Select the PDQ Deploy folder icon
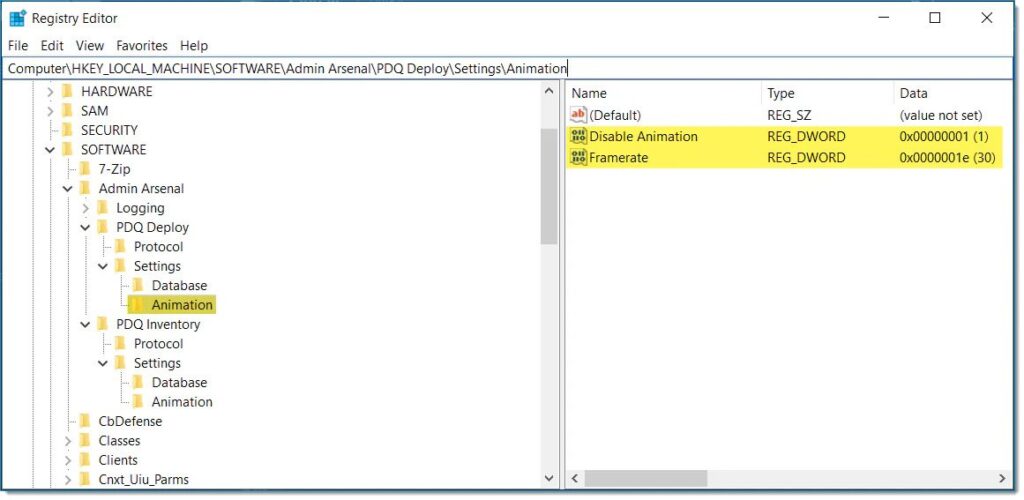1024x500 pixels. 103,227
